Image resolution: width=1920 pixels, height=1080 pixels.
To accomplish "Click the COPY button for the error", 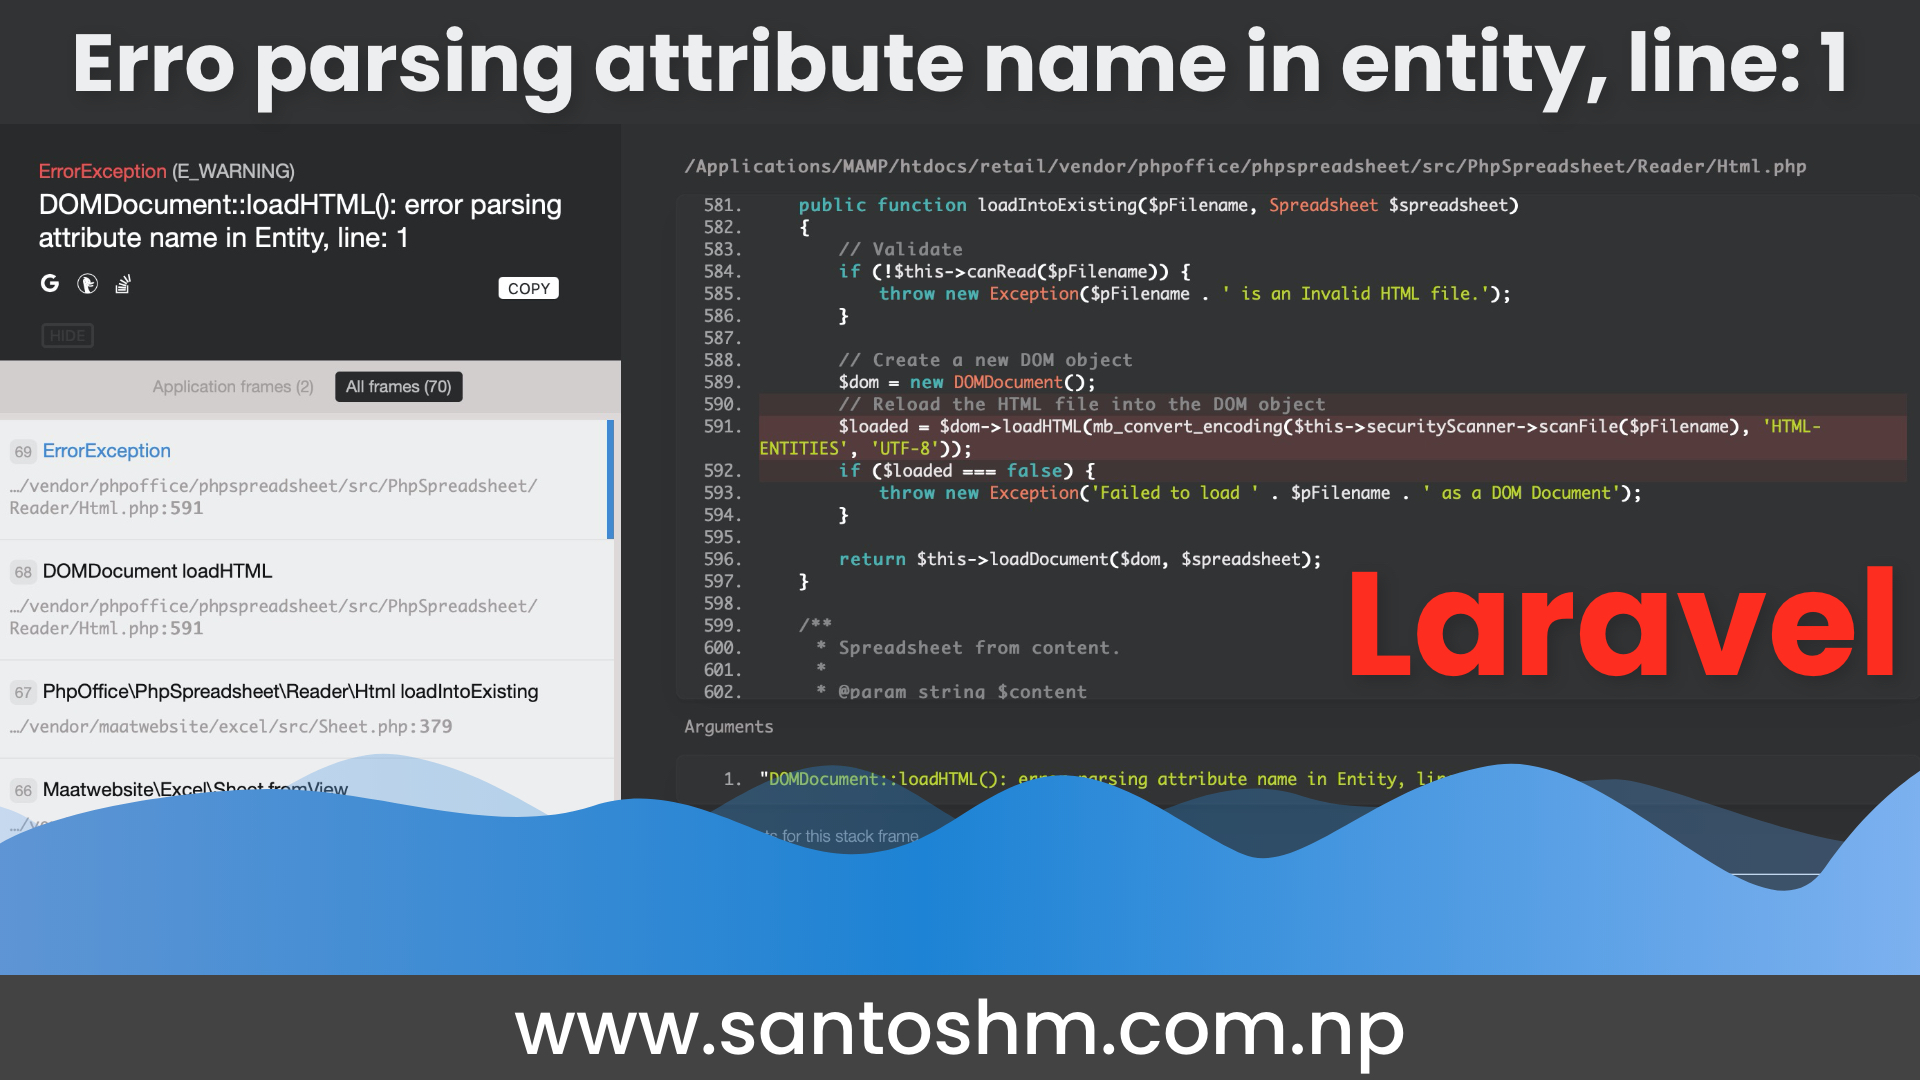I will pos(528,287).
